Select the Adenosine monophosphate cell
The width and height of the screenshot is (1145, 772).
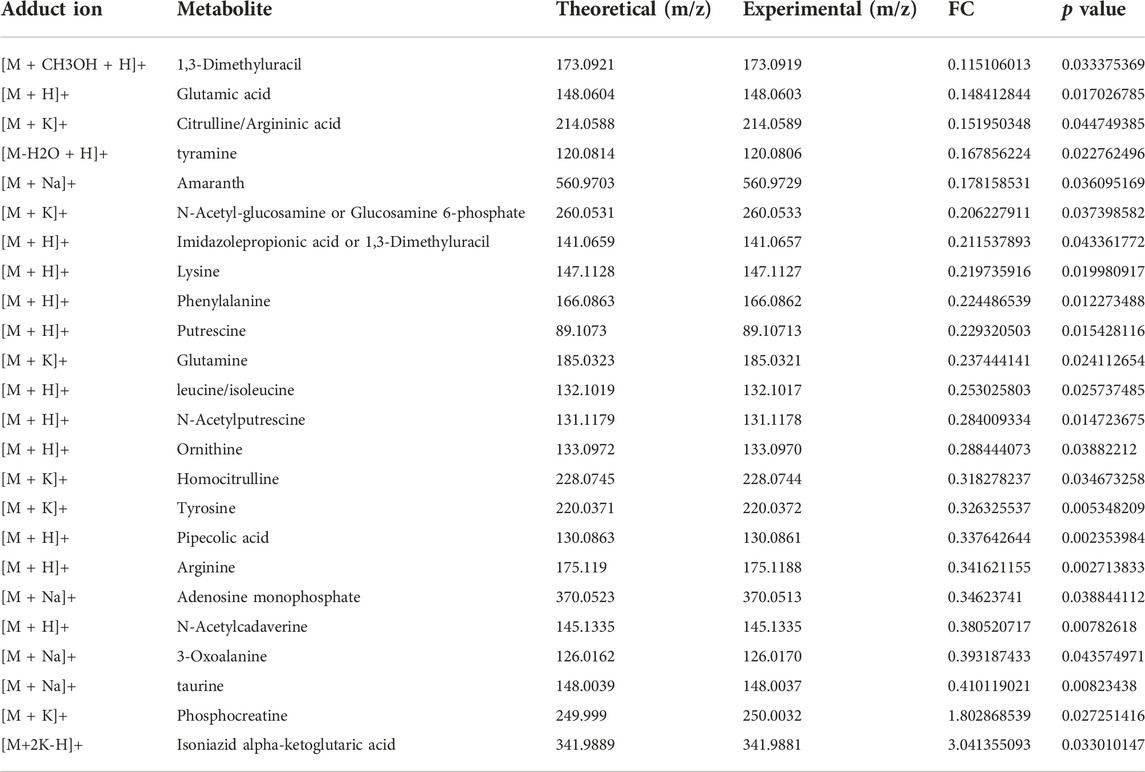click(x=269, y=597)
